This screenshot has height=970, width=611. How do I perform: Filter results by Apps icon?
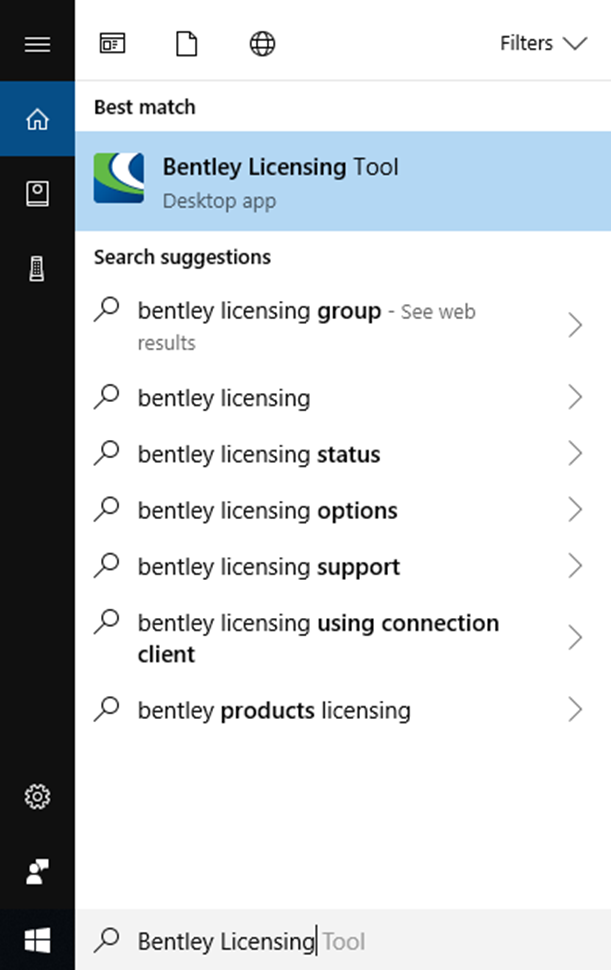tap(112, 44)
